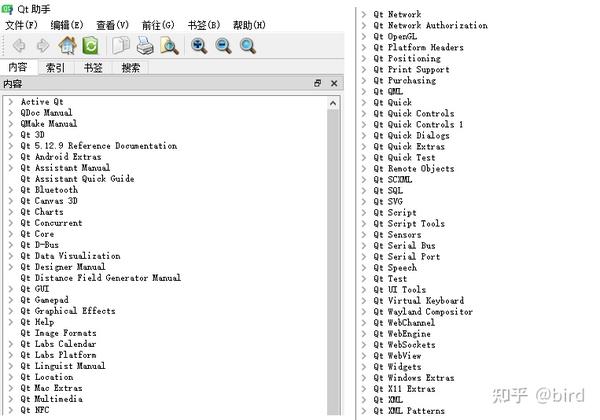
Task: Expand the QDoc Manual node
Action: [11, 113]
